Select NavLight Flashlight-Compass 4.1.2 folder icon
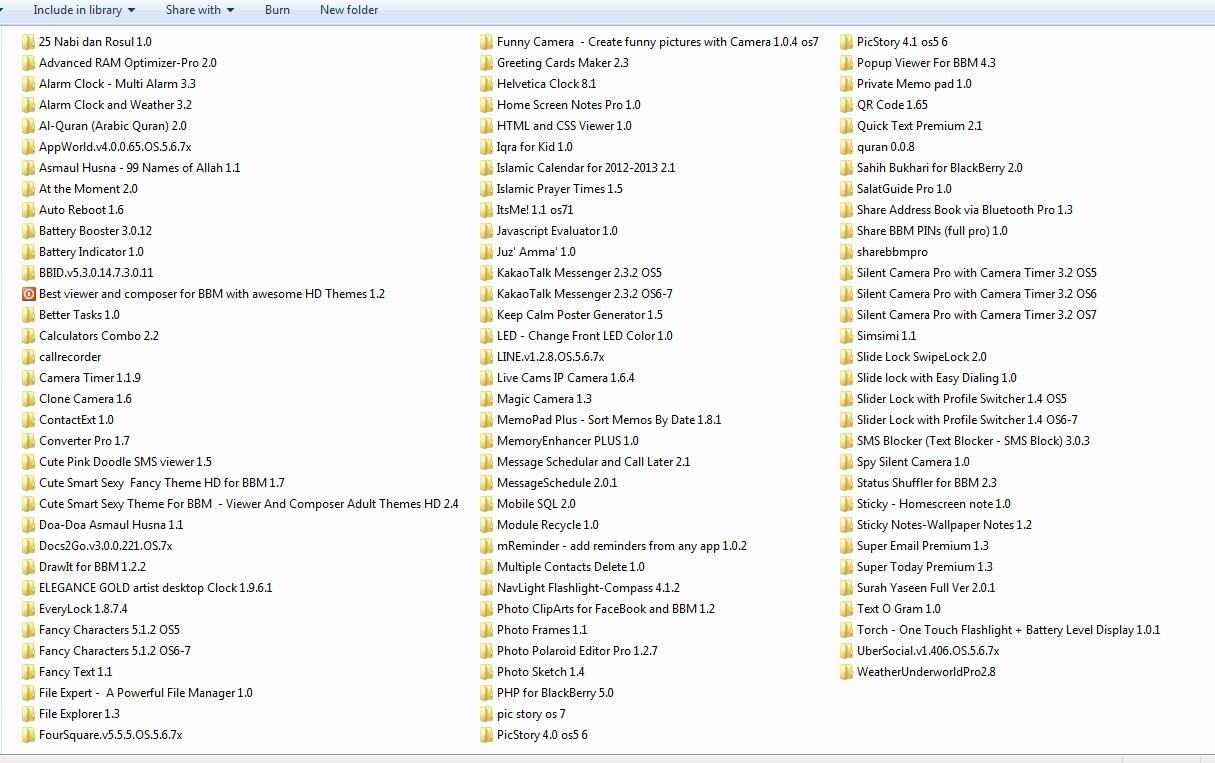Image resolution: width=1215 pixels, height=763 pixels. pyautogui.click(x=486, y=588)
